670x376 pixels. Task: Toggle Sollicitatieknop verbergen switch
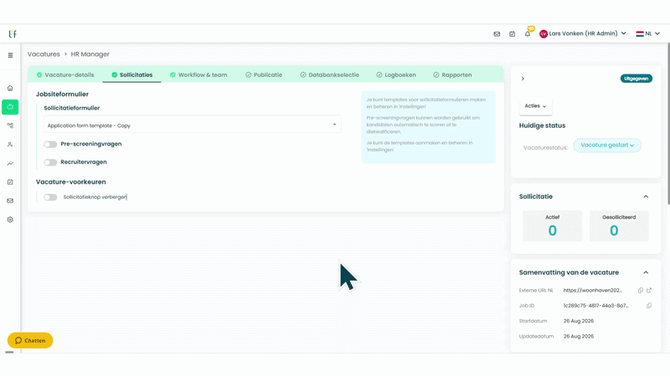(50, 197)
